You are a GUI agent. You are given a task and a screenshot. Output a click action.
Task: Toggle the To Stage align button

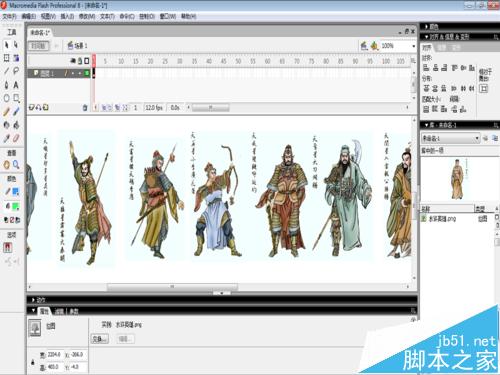[x=483, y=88]
